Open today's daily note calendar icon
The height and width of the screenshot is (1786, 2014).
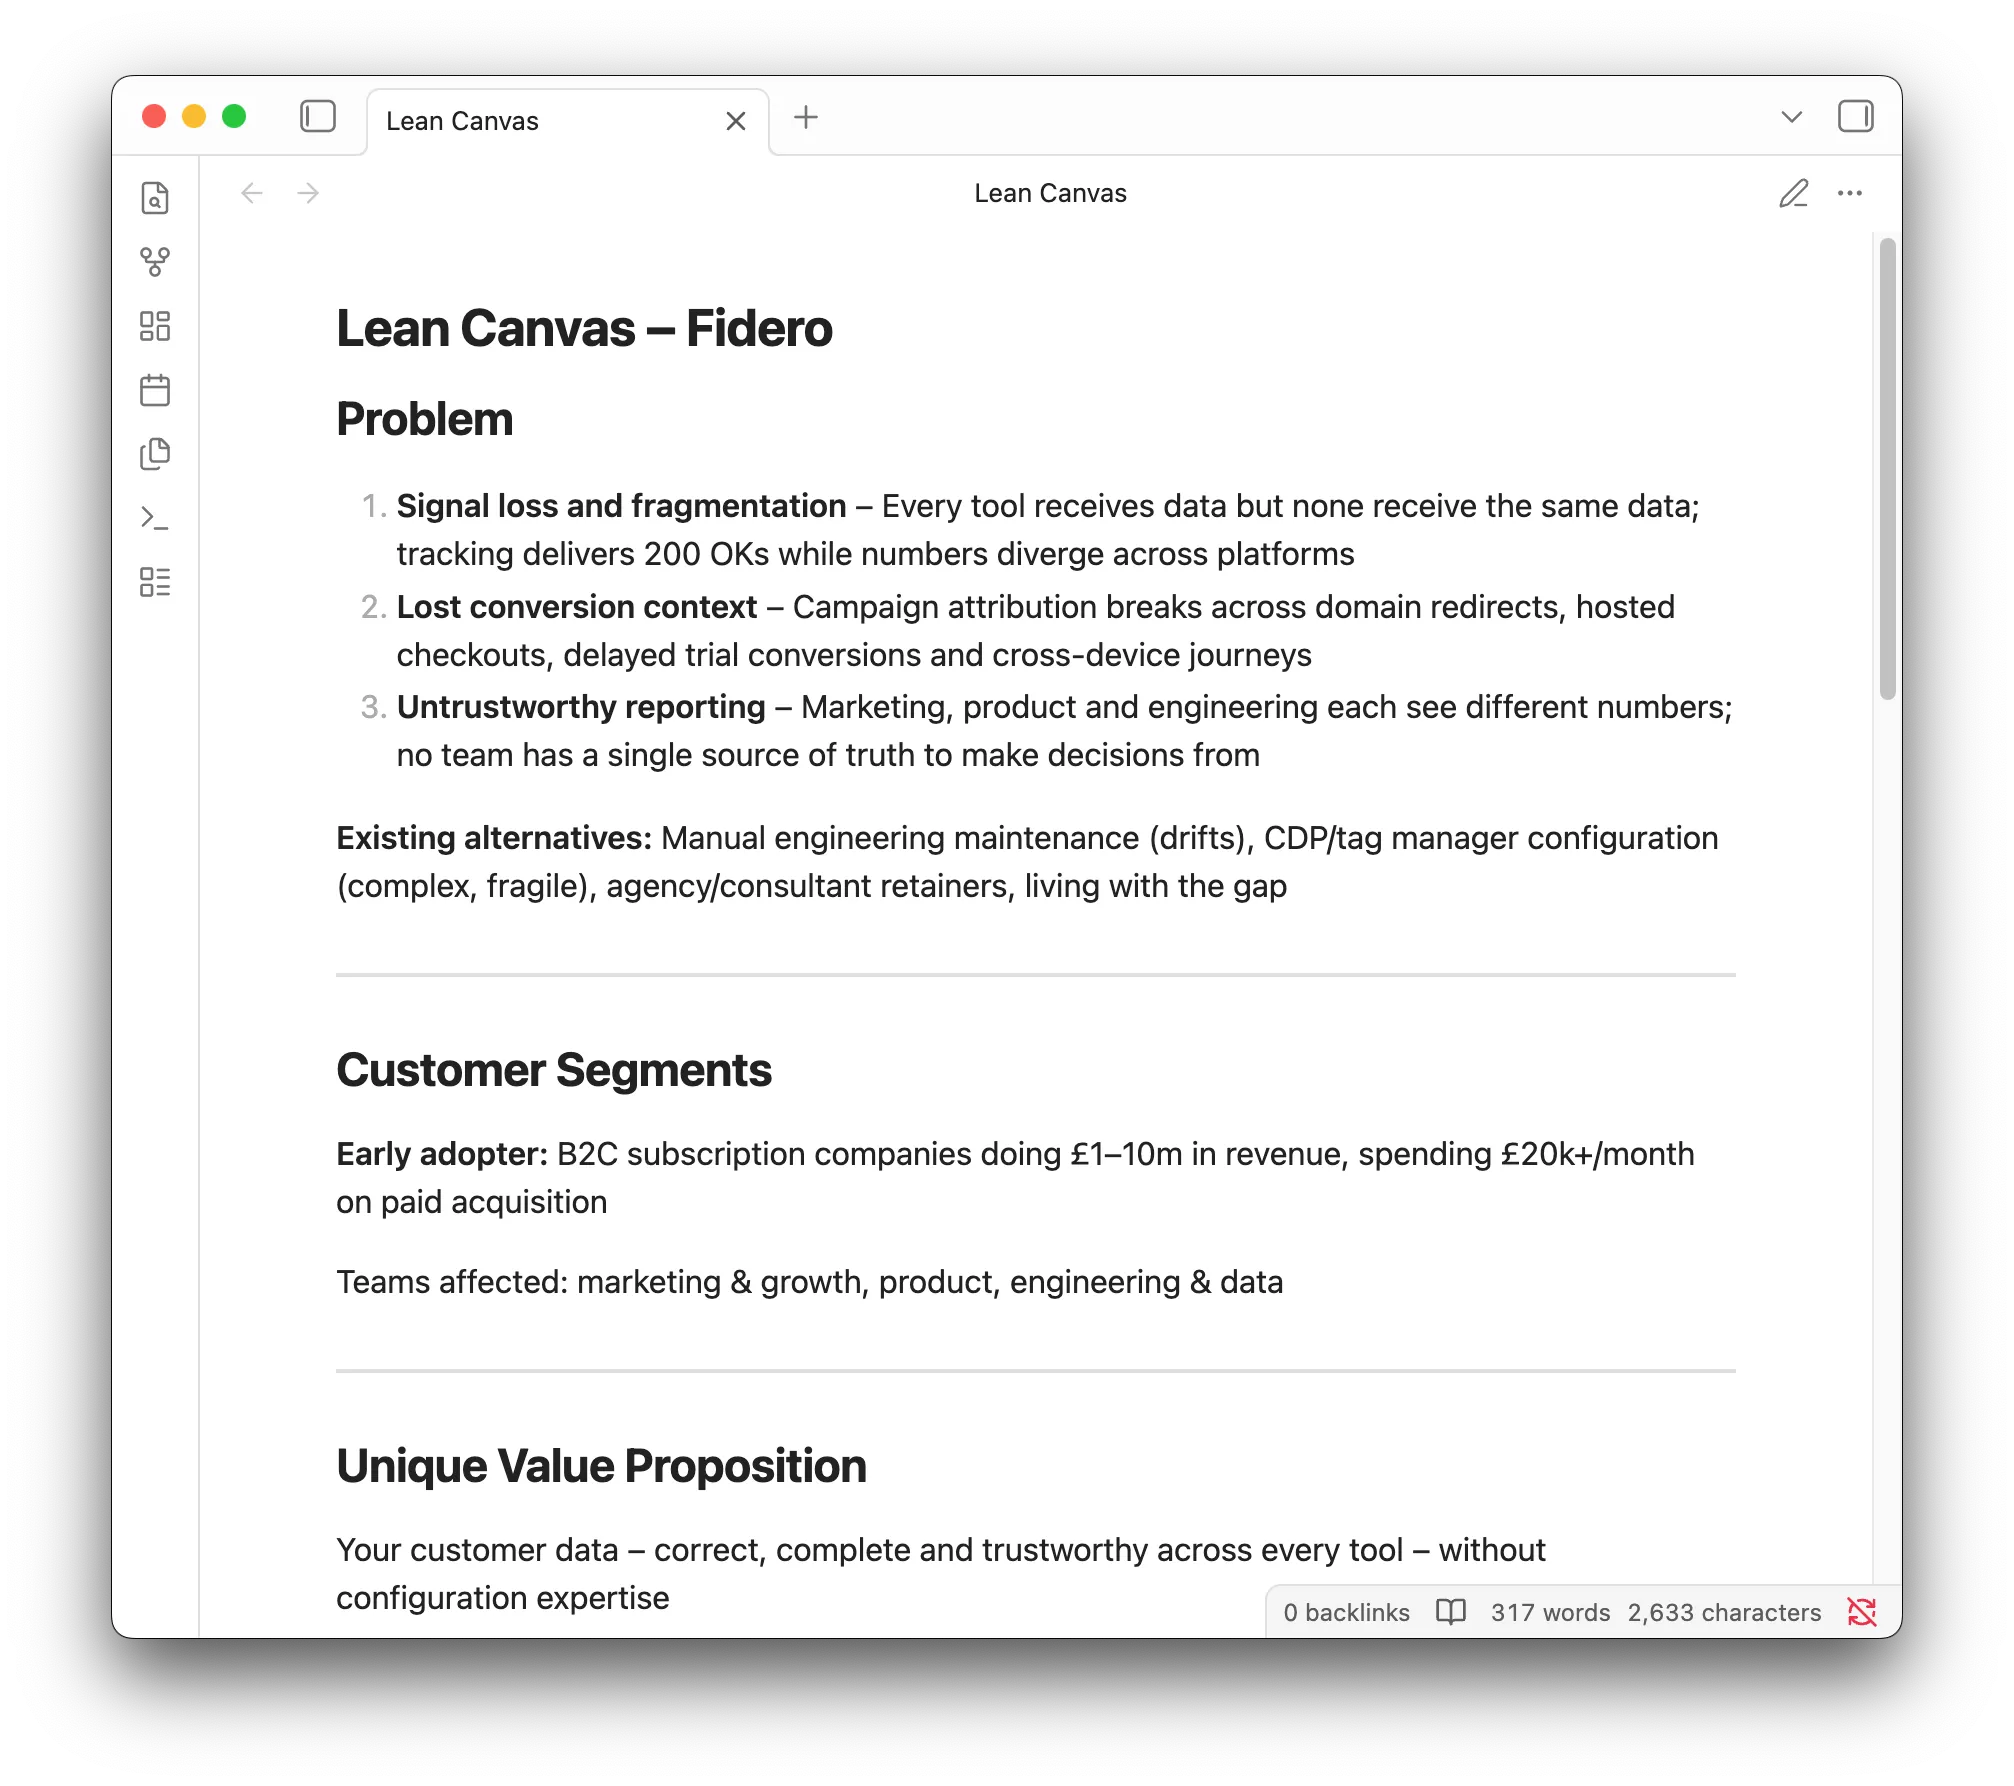(x=155, y=390)
